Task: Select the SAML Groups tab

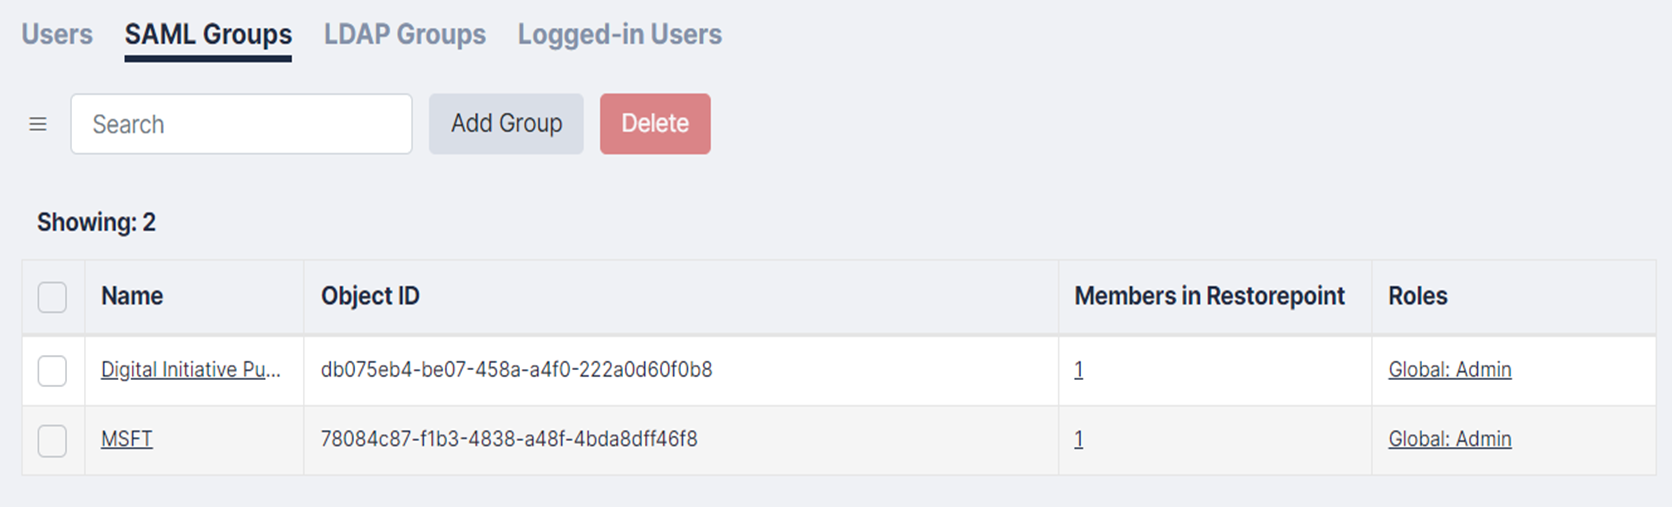Action: coord(208,34)
